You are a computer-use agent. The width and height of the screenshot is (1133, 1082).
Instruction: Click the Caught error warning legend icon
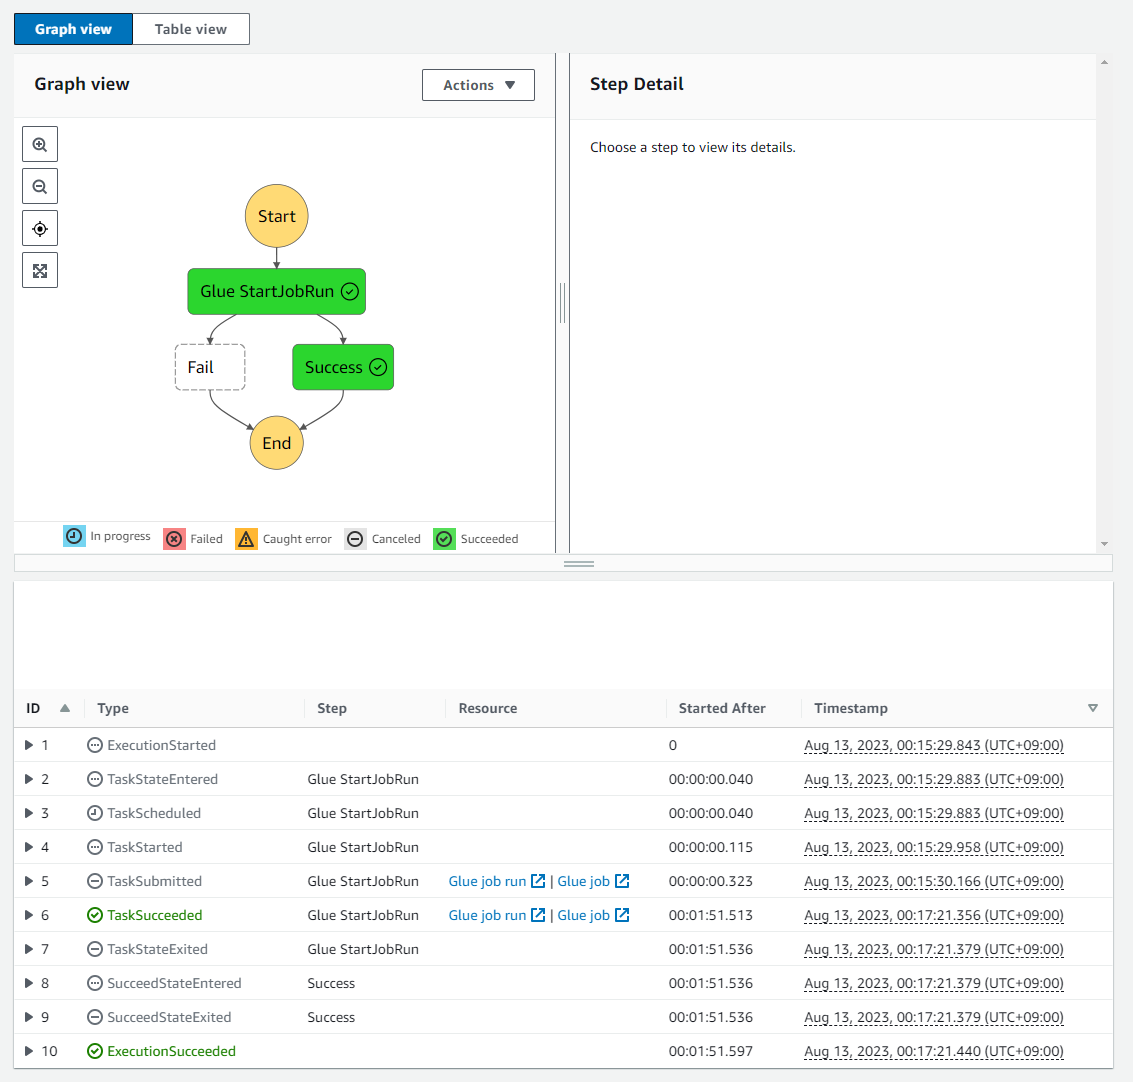[246, 539]
